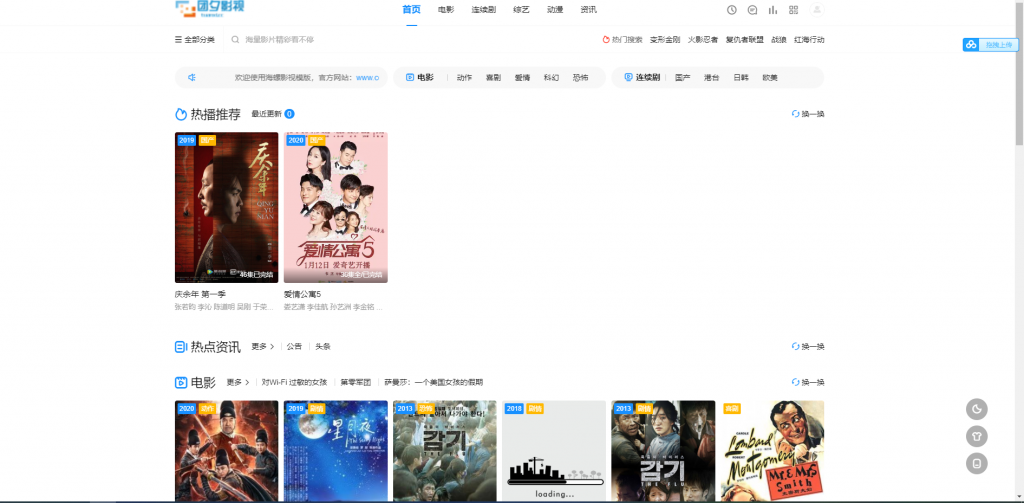Viewport: 1024px width, 503px height.
Task: Click the blue cloud upload button icon
Action: [971, 44]
